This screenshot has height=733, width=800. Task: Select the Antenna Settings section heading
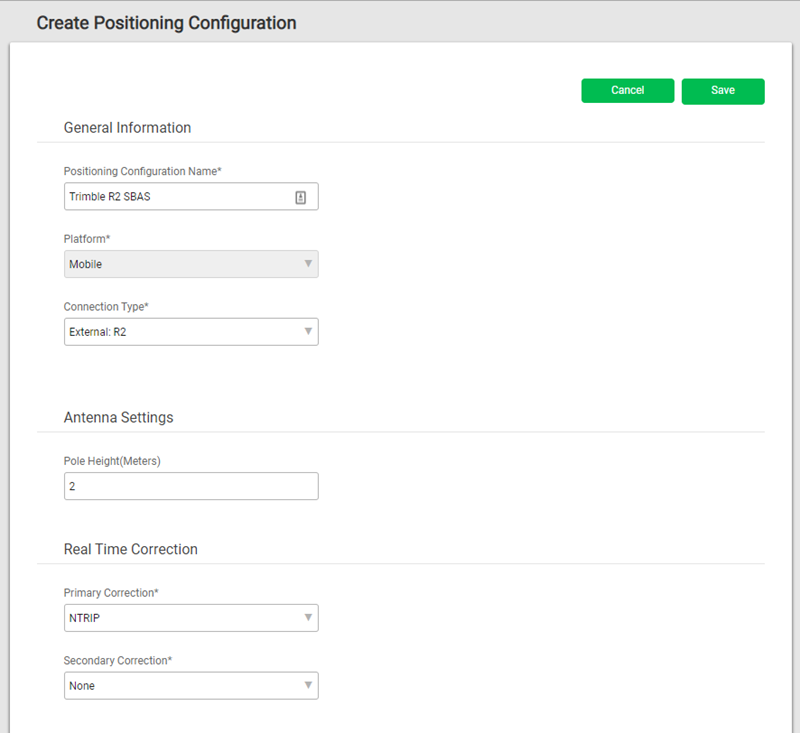(x=118, y=417)
